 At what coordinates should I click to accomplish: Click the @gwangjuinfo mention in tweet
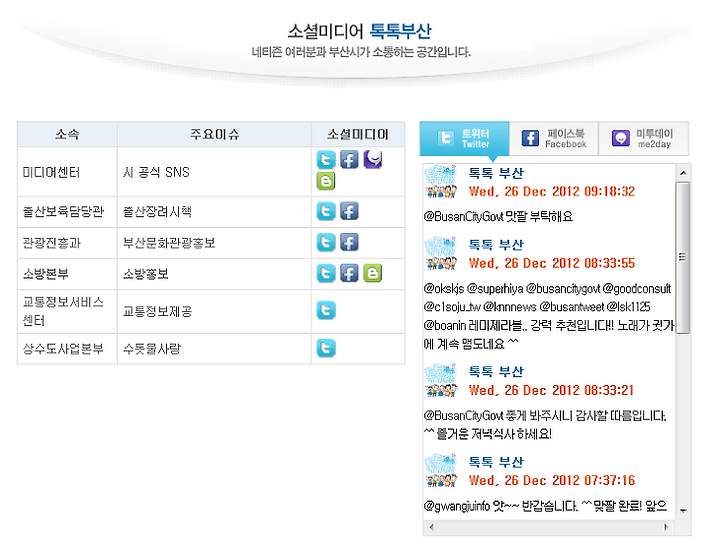click(456, 506)
